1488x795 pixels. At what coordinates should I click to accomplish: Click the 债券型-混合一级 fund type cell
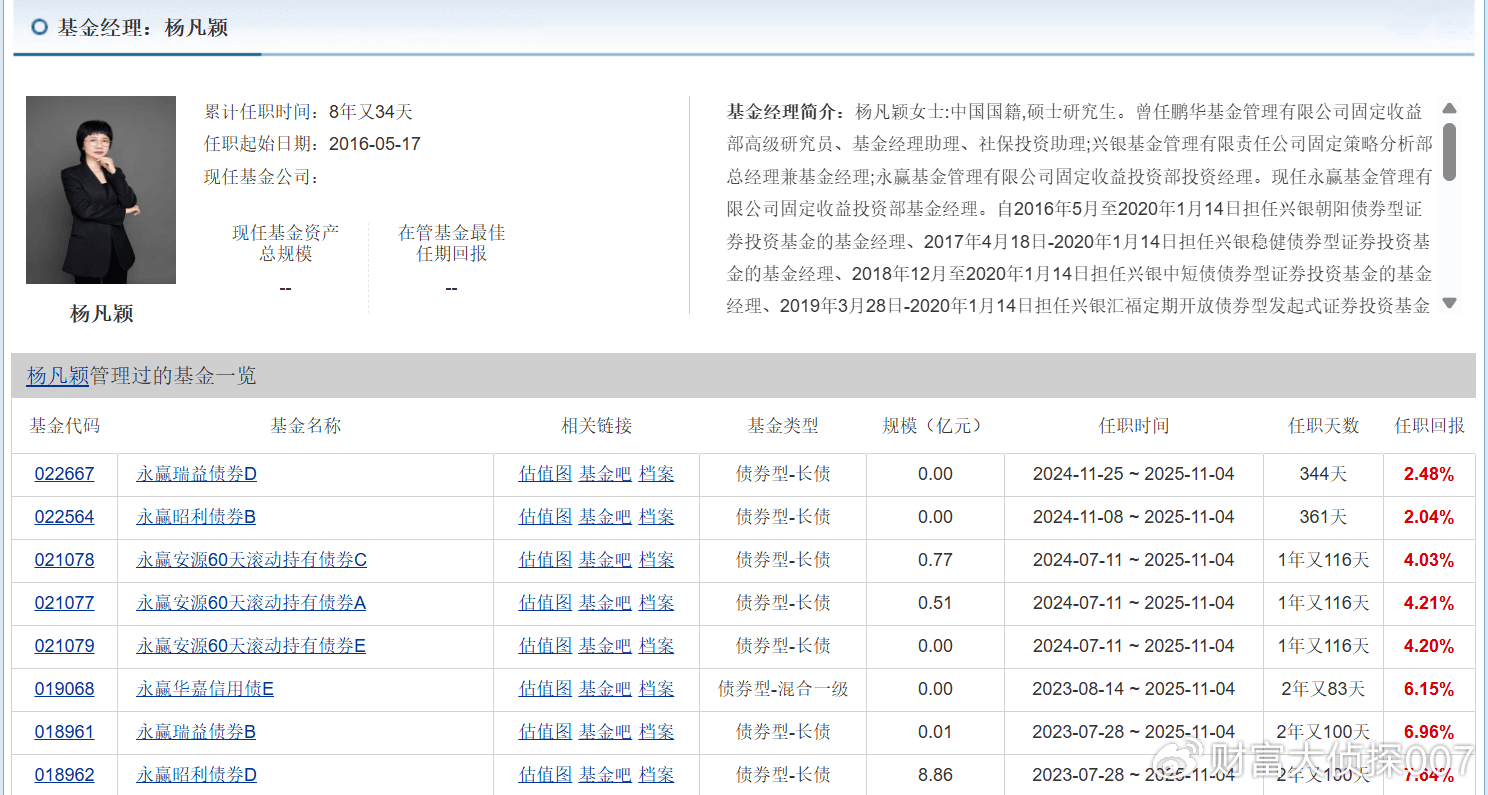click(x=783, y=689)
